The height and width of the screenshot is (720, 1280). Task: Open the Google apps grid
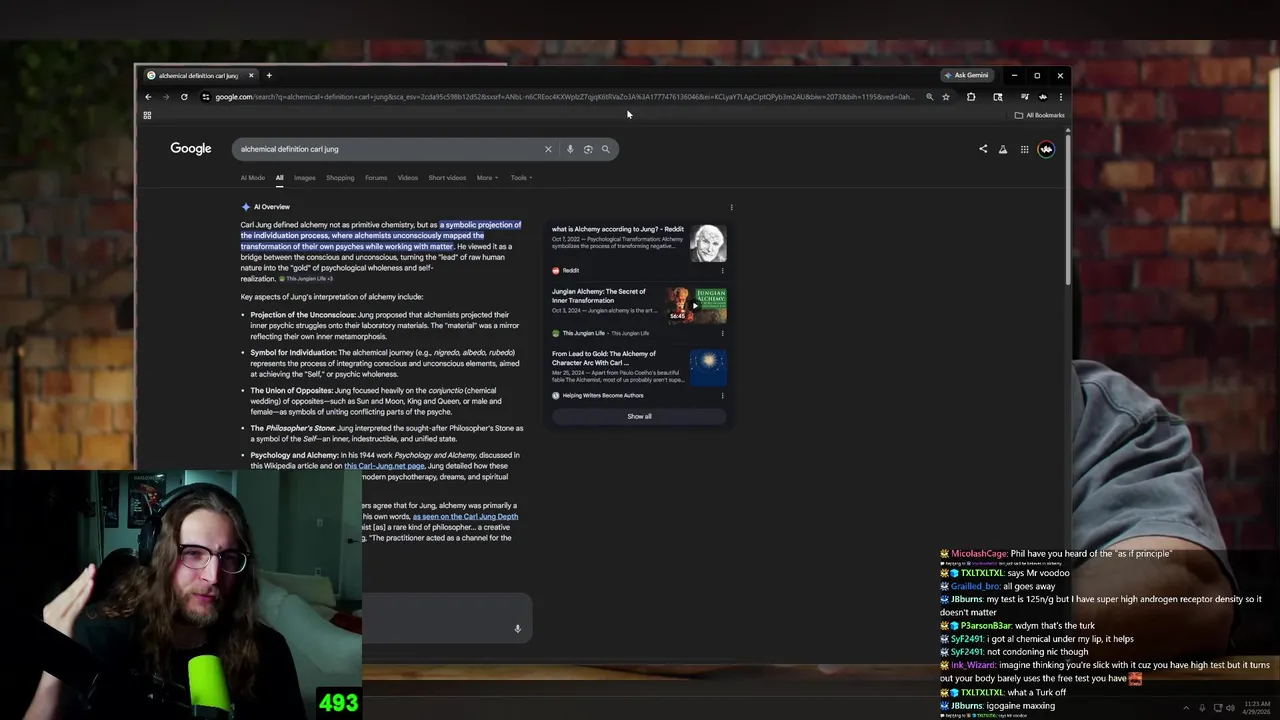[x=1024, y=149]
